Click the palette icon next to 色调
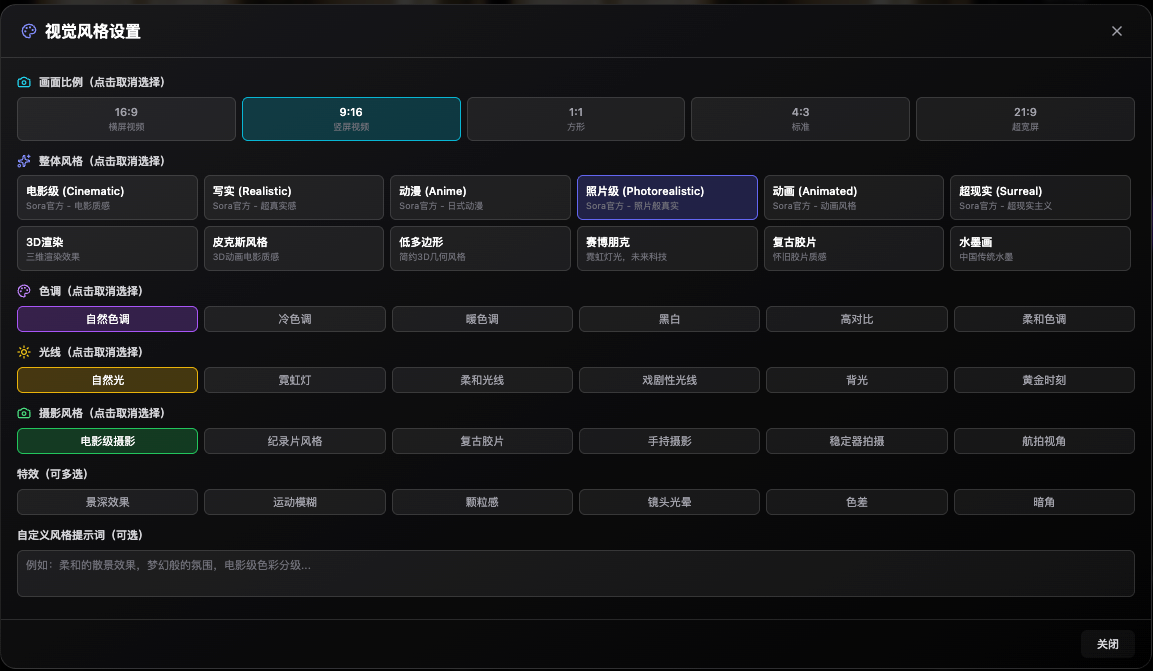The width and height of the screenshot is (1153, 671). [x=25, y=291]
